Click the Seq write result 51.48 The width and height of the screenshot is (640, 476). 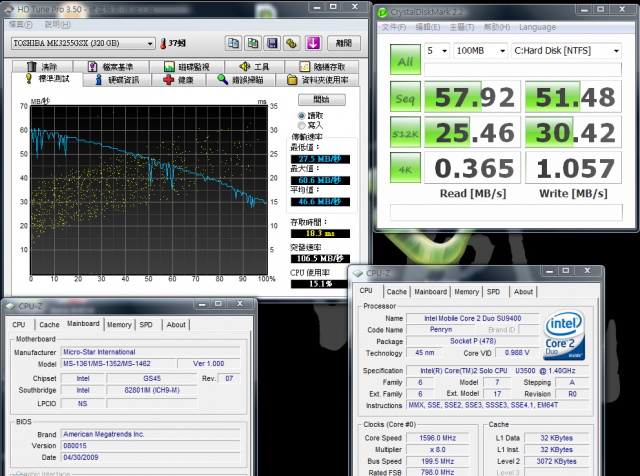coord(573,97)
